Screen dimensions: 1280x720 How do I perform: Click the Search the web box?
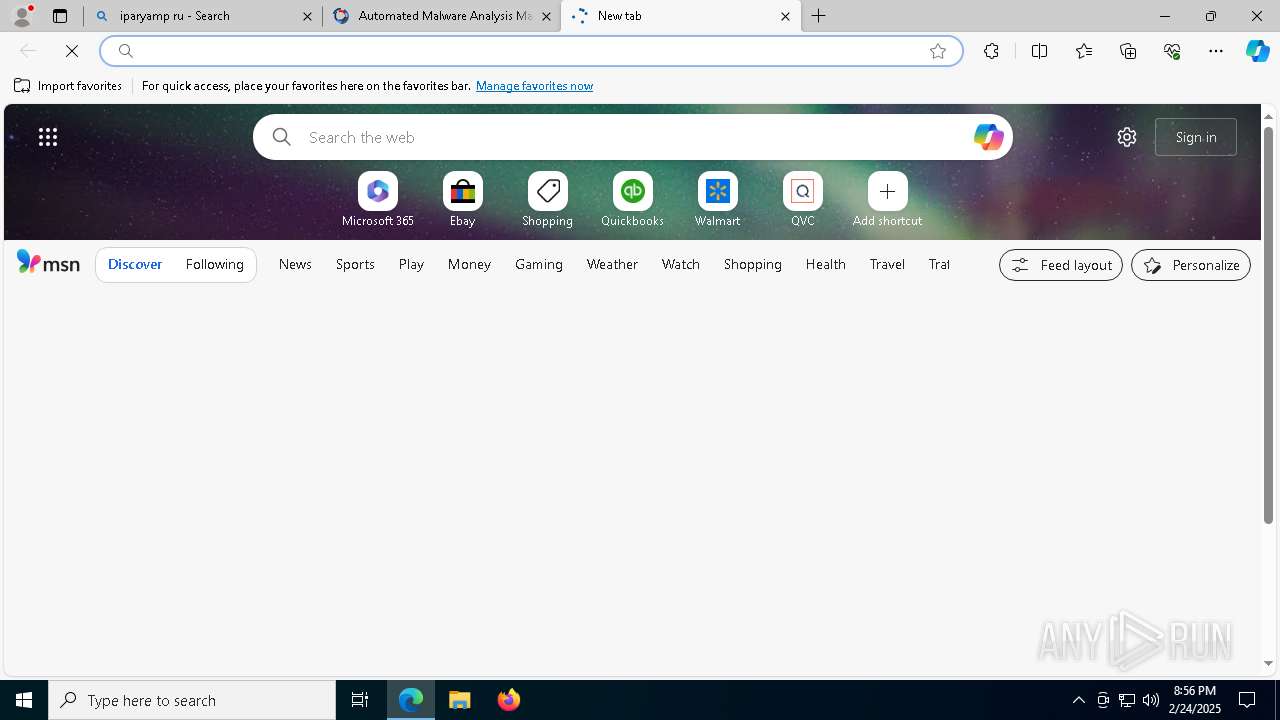click(x=633, y=137)
